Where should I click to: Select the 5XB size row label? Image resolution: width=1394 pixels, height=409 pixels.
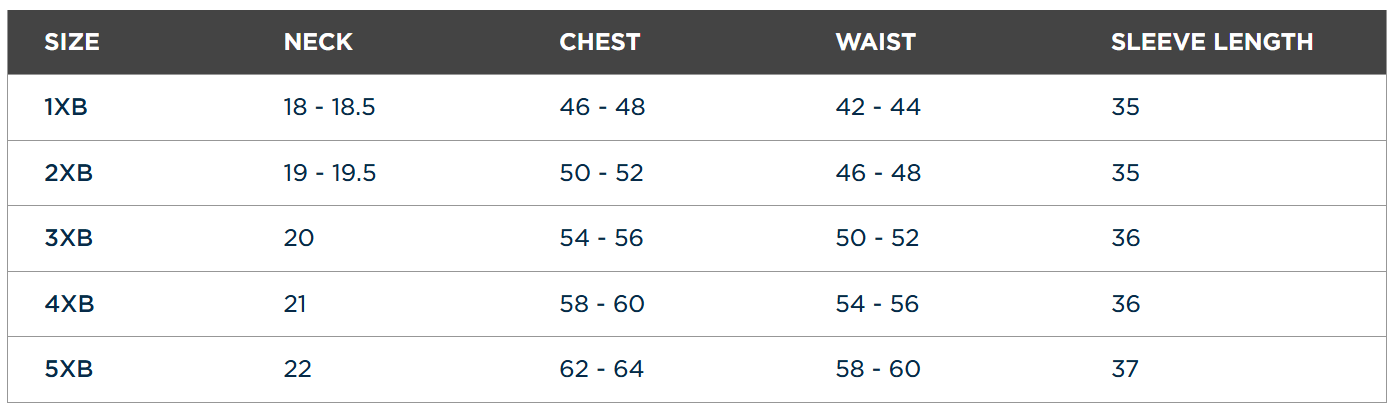point(69,369)
